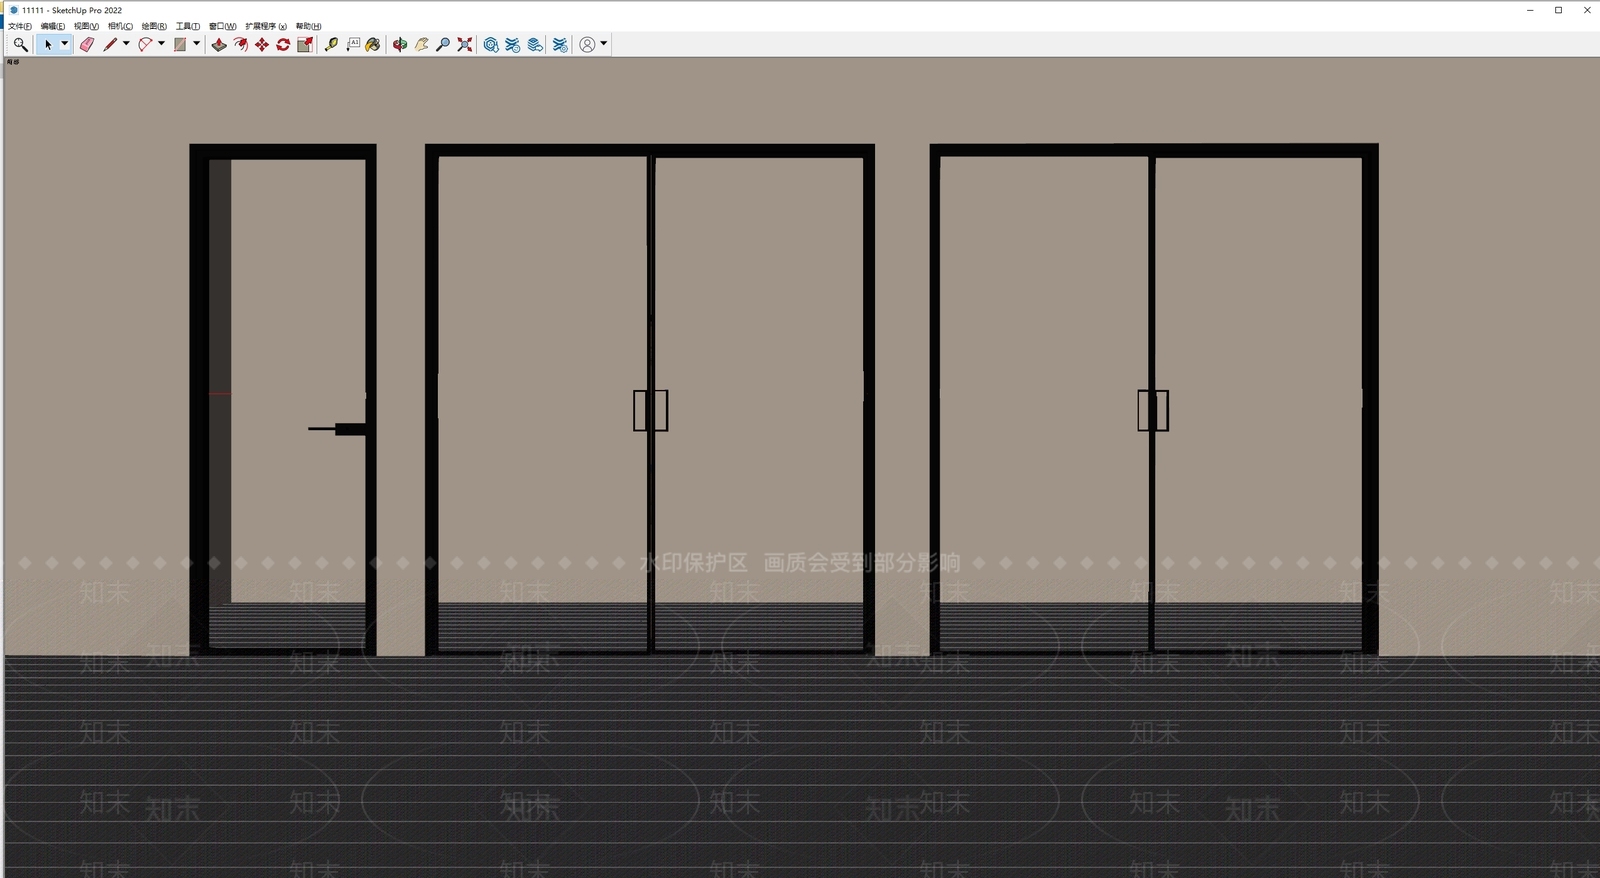Click the rightmost double door's pull handles

click(1153, 410)
